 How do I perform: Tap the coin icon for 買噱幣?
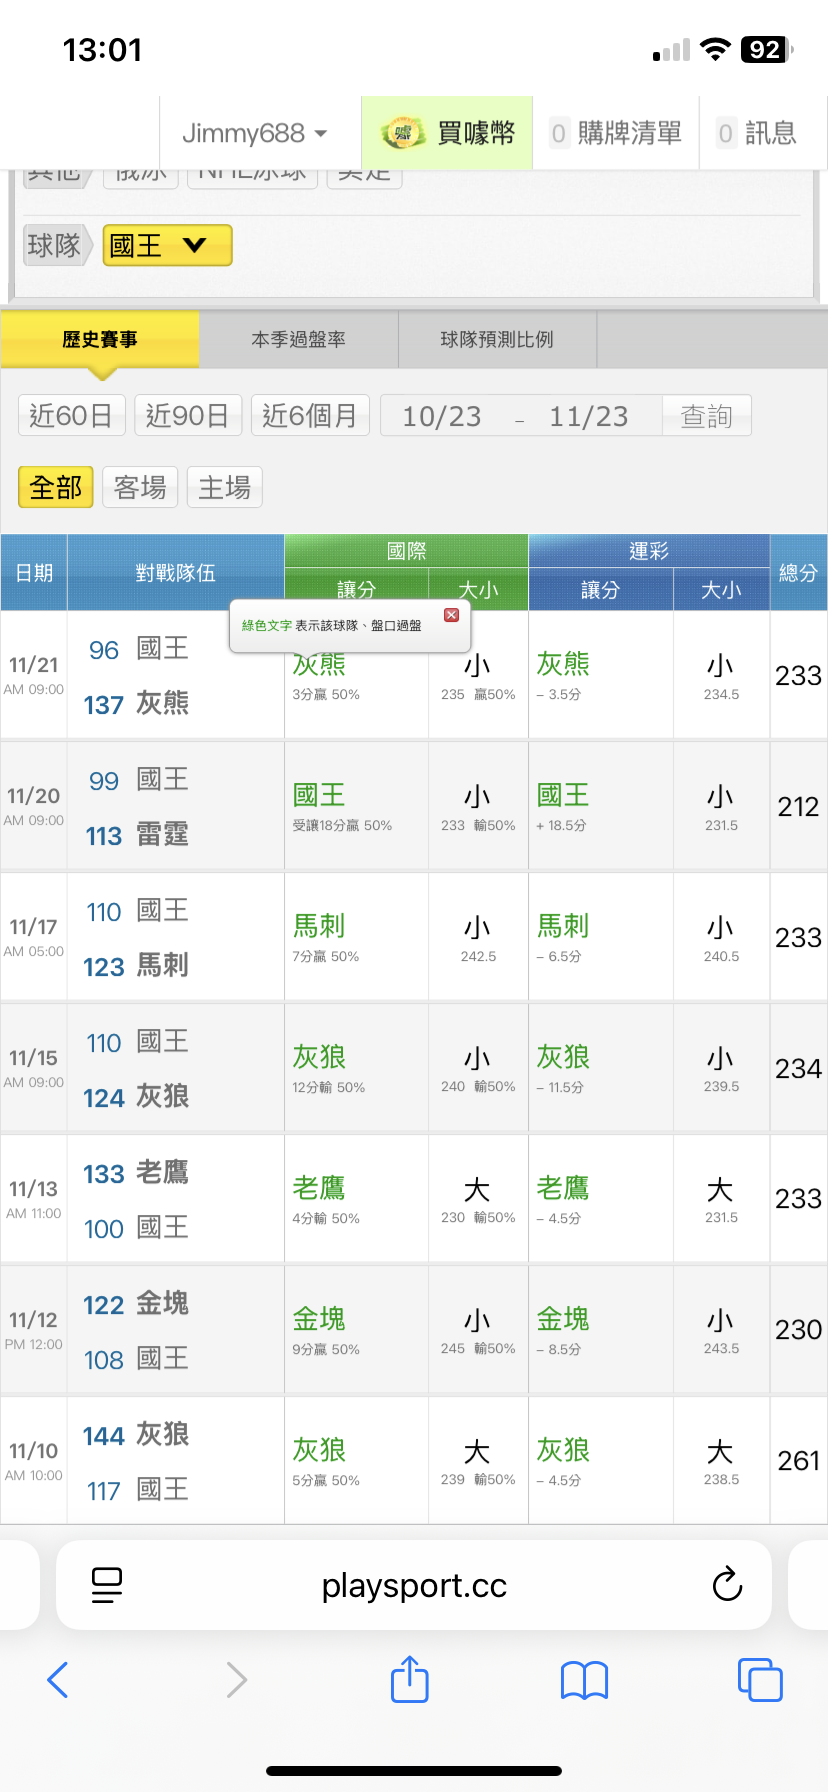pyautogui.click(x=402, y=133)
